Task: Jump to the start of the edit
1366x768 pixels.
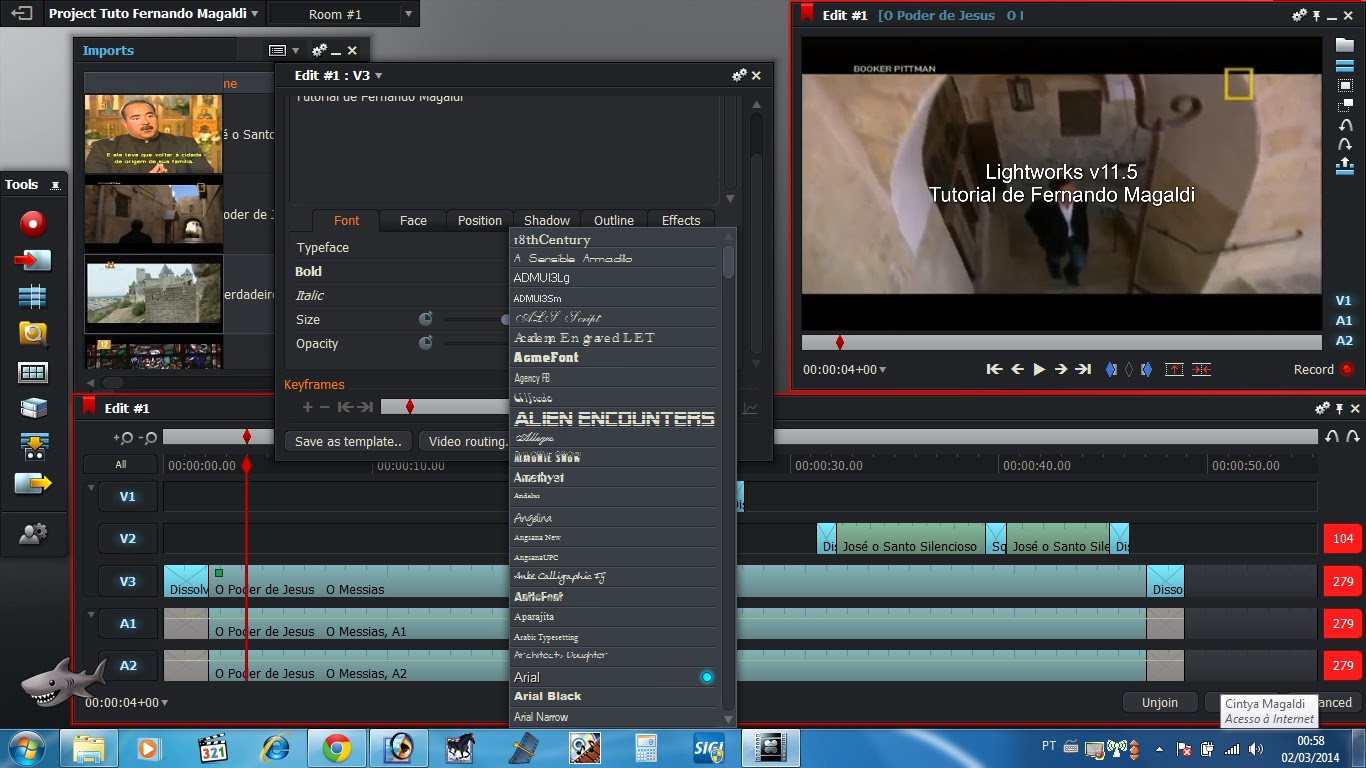Action: [994, 369]
